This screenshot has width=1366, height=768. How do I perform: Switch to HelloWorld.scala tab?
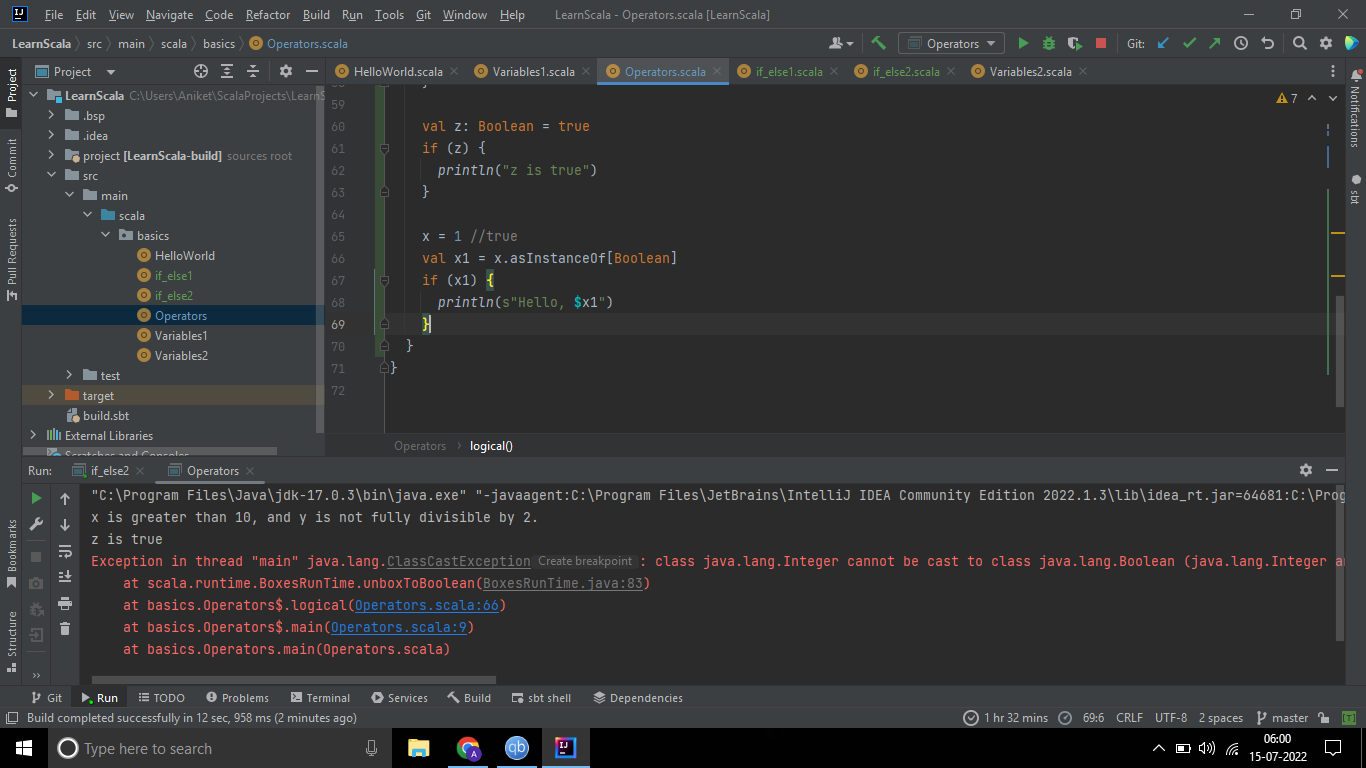[x=398, y=71]
